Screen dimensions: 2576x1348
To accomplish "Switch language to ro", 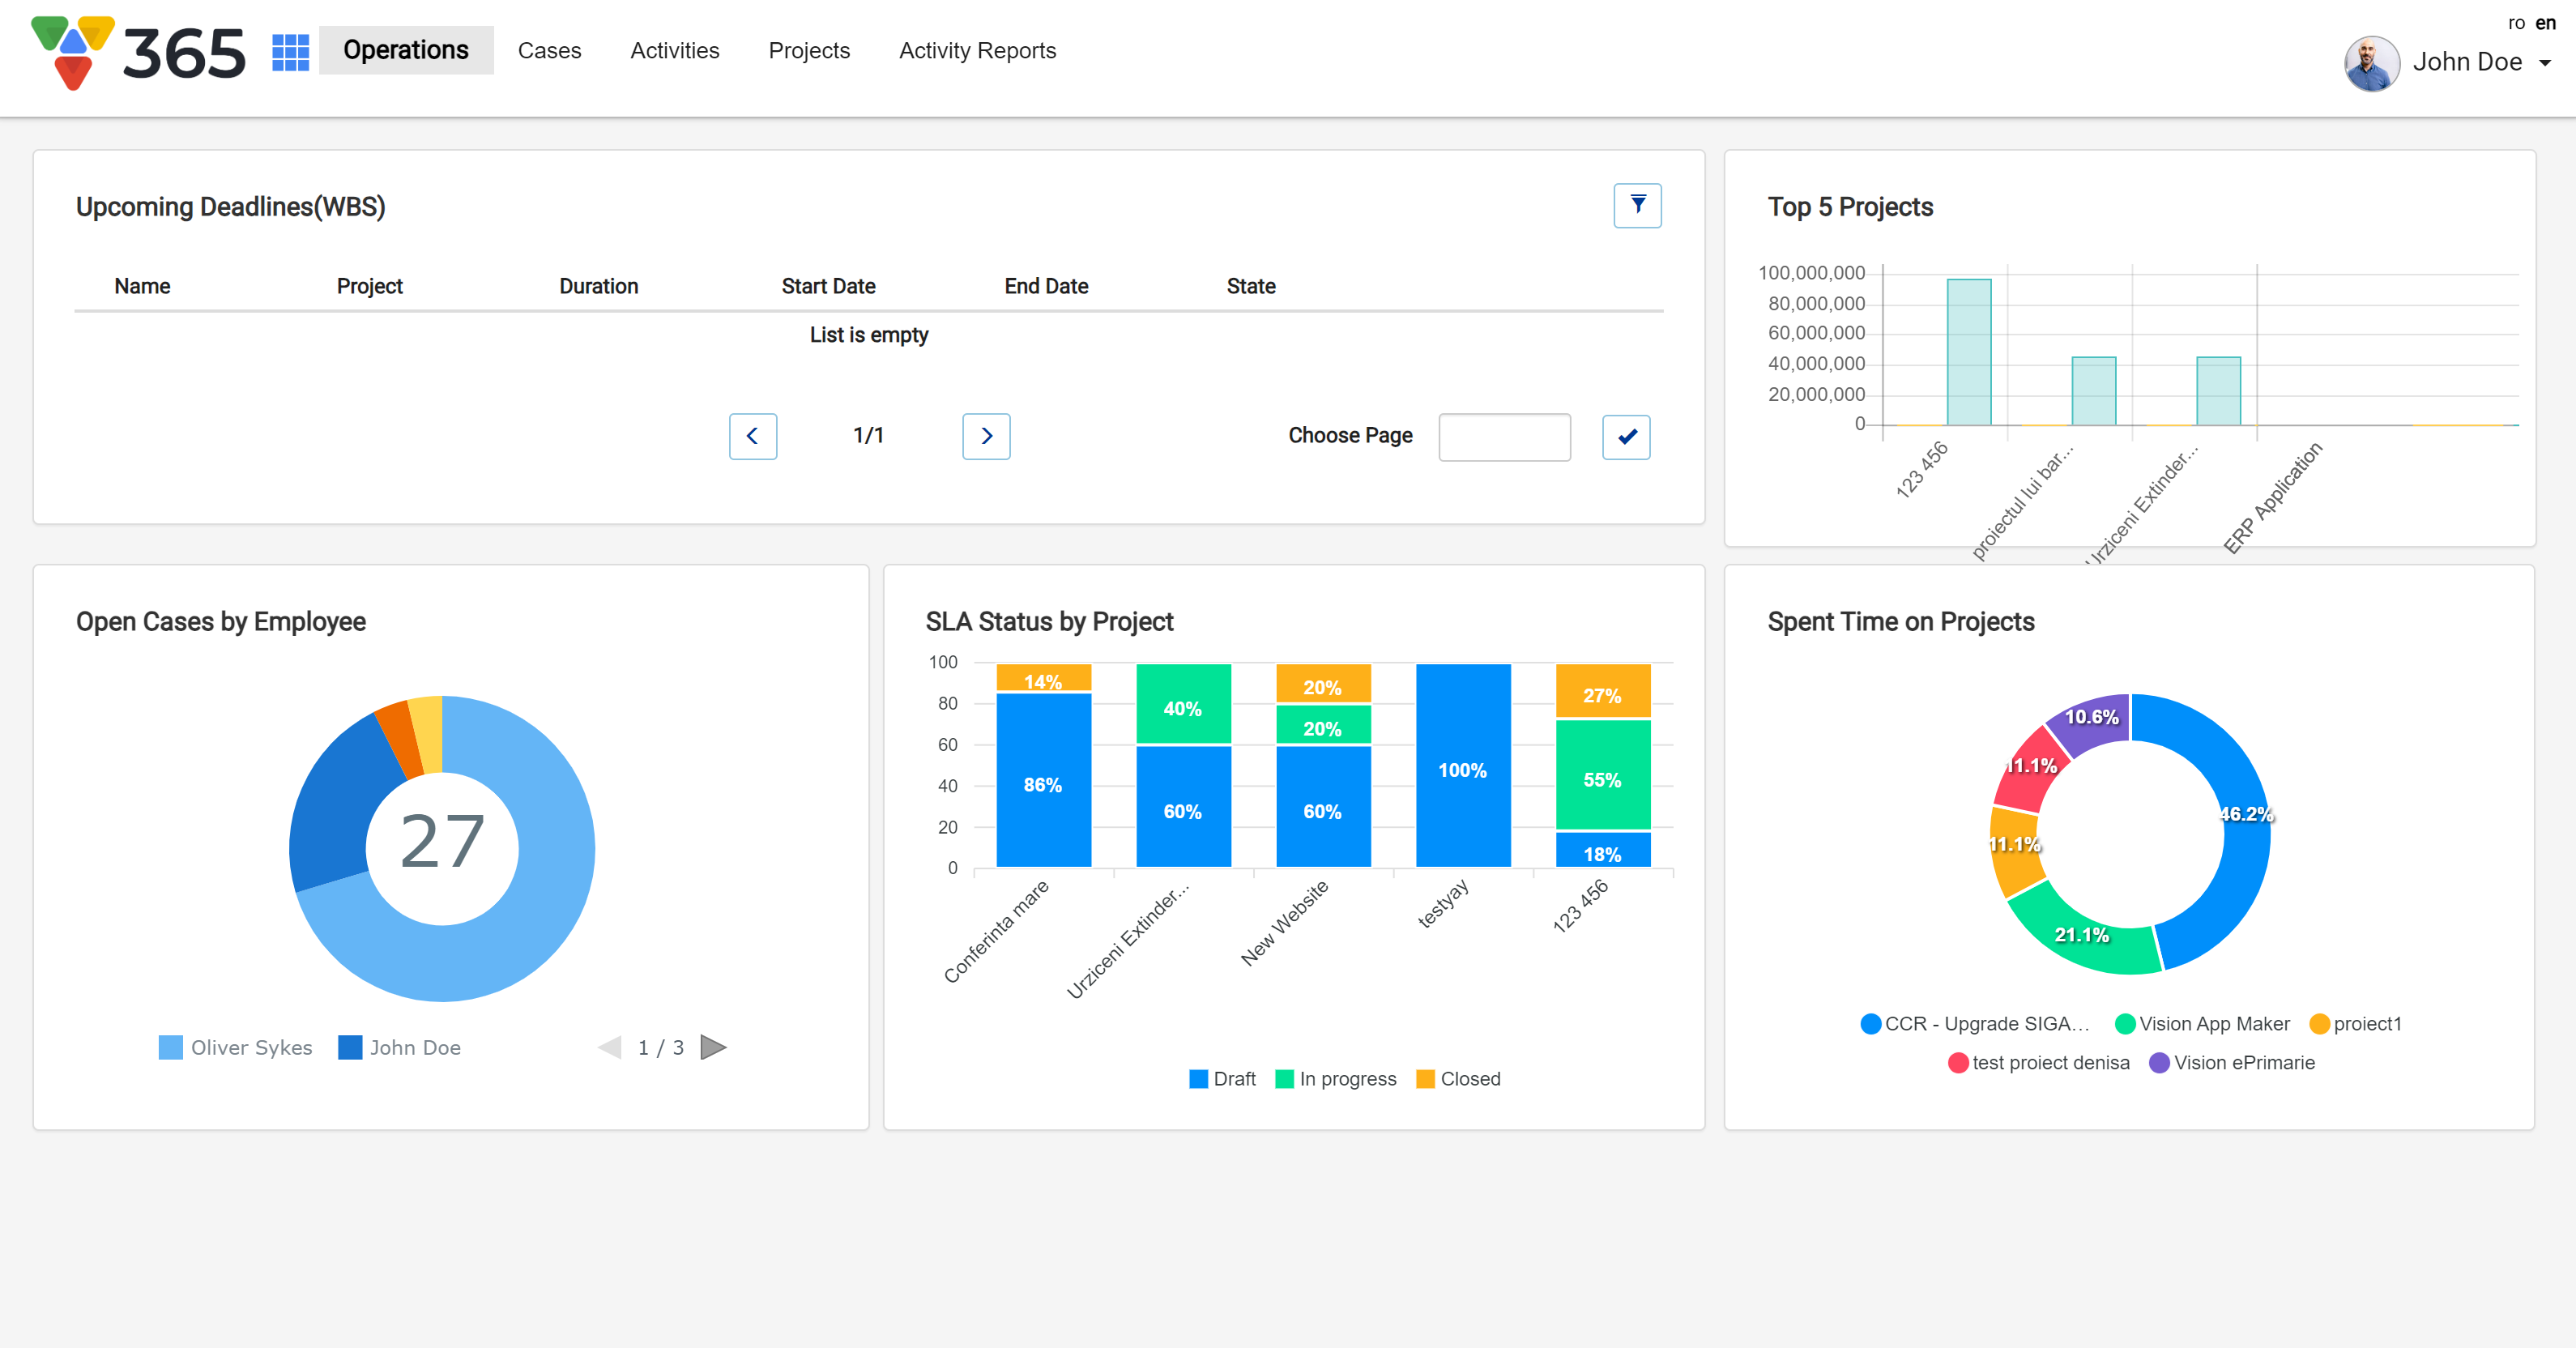I will (2516, 22).
